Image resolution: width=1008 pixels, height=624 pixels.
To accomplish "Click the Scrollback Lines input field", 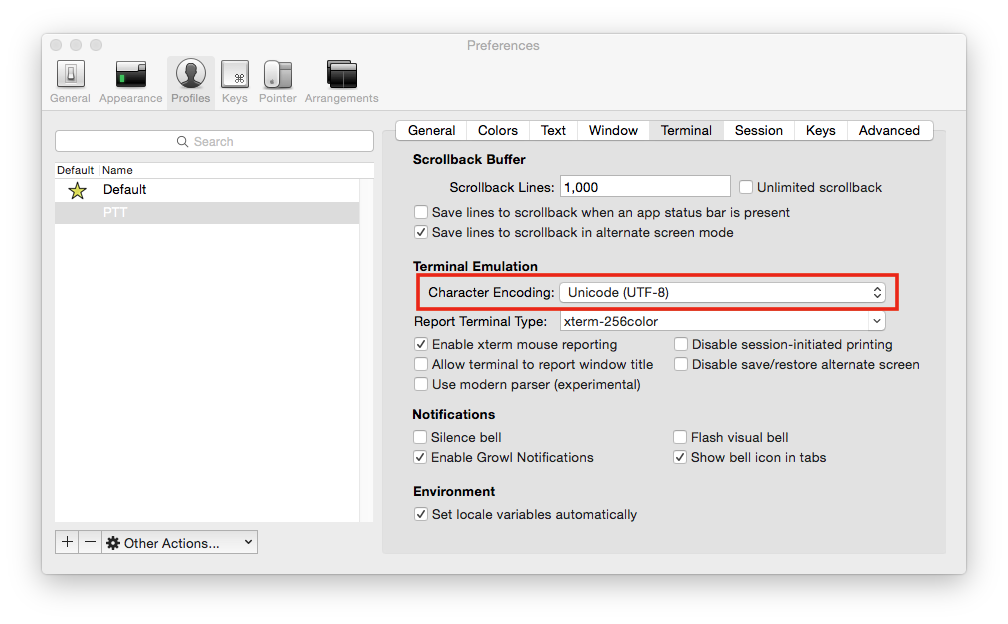I will coord(645,186).
